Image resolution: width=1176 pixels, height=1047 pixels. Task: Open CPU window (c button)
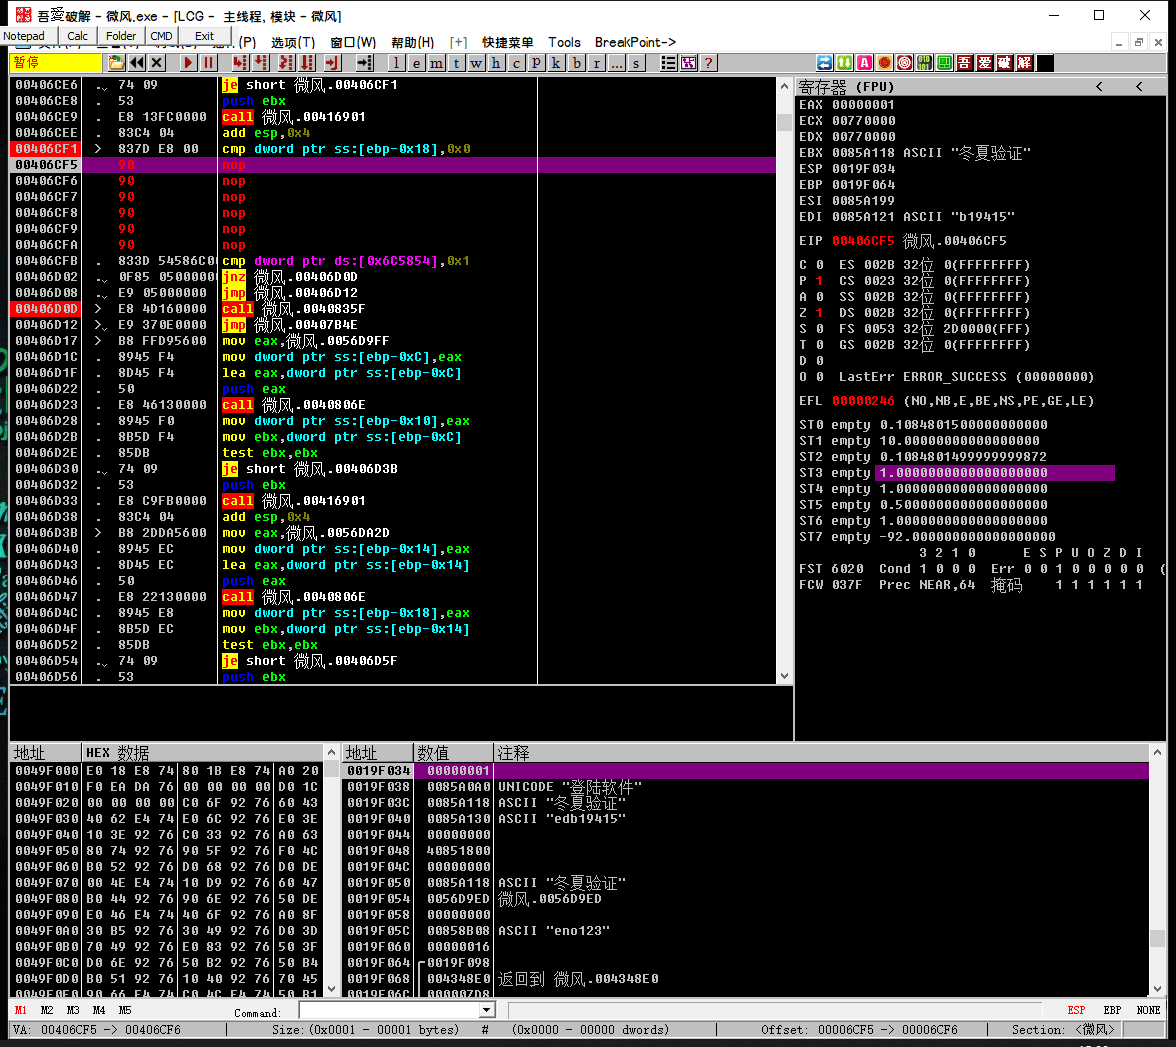tap(516, 63)
